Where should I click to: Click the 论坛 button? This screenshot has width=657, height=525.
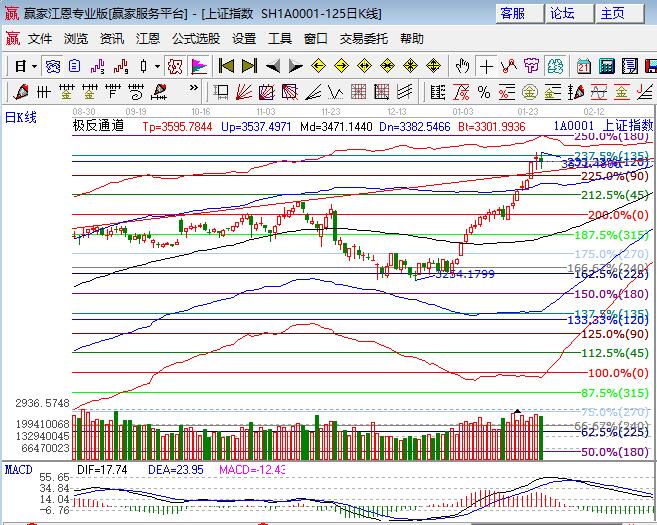coord(562,13)
